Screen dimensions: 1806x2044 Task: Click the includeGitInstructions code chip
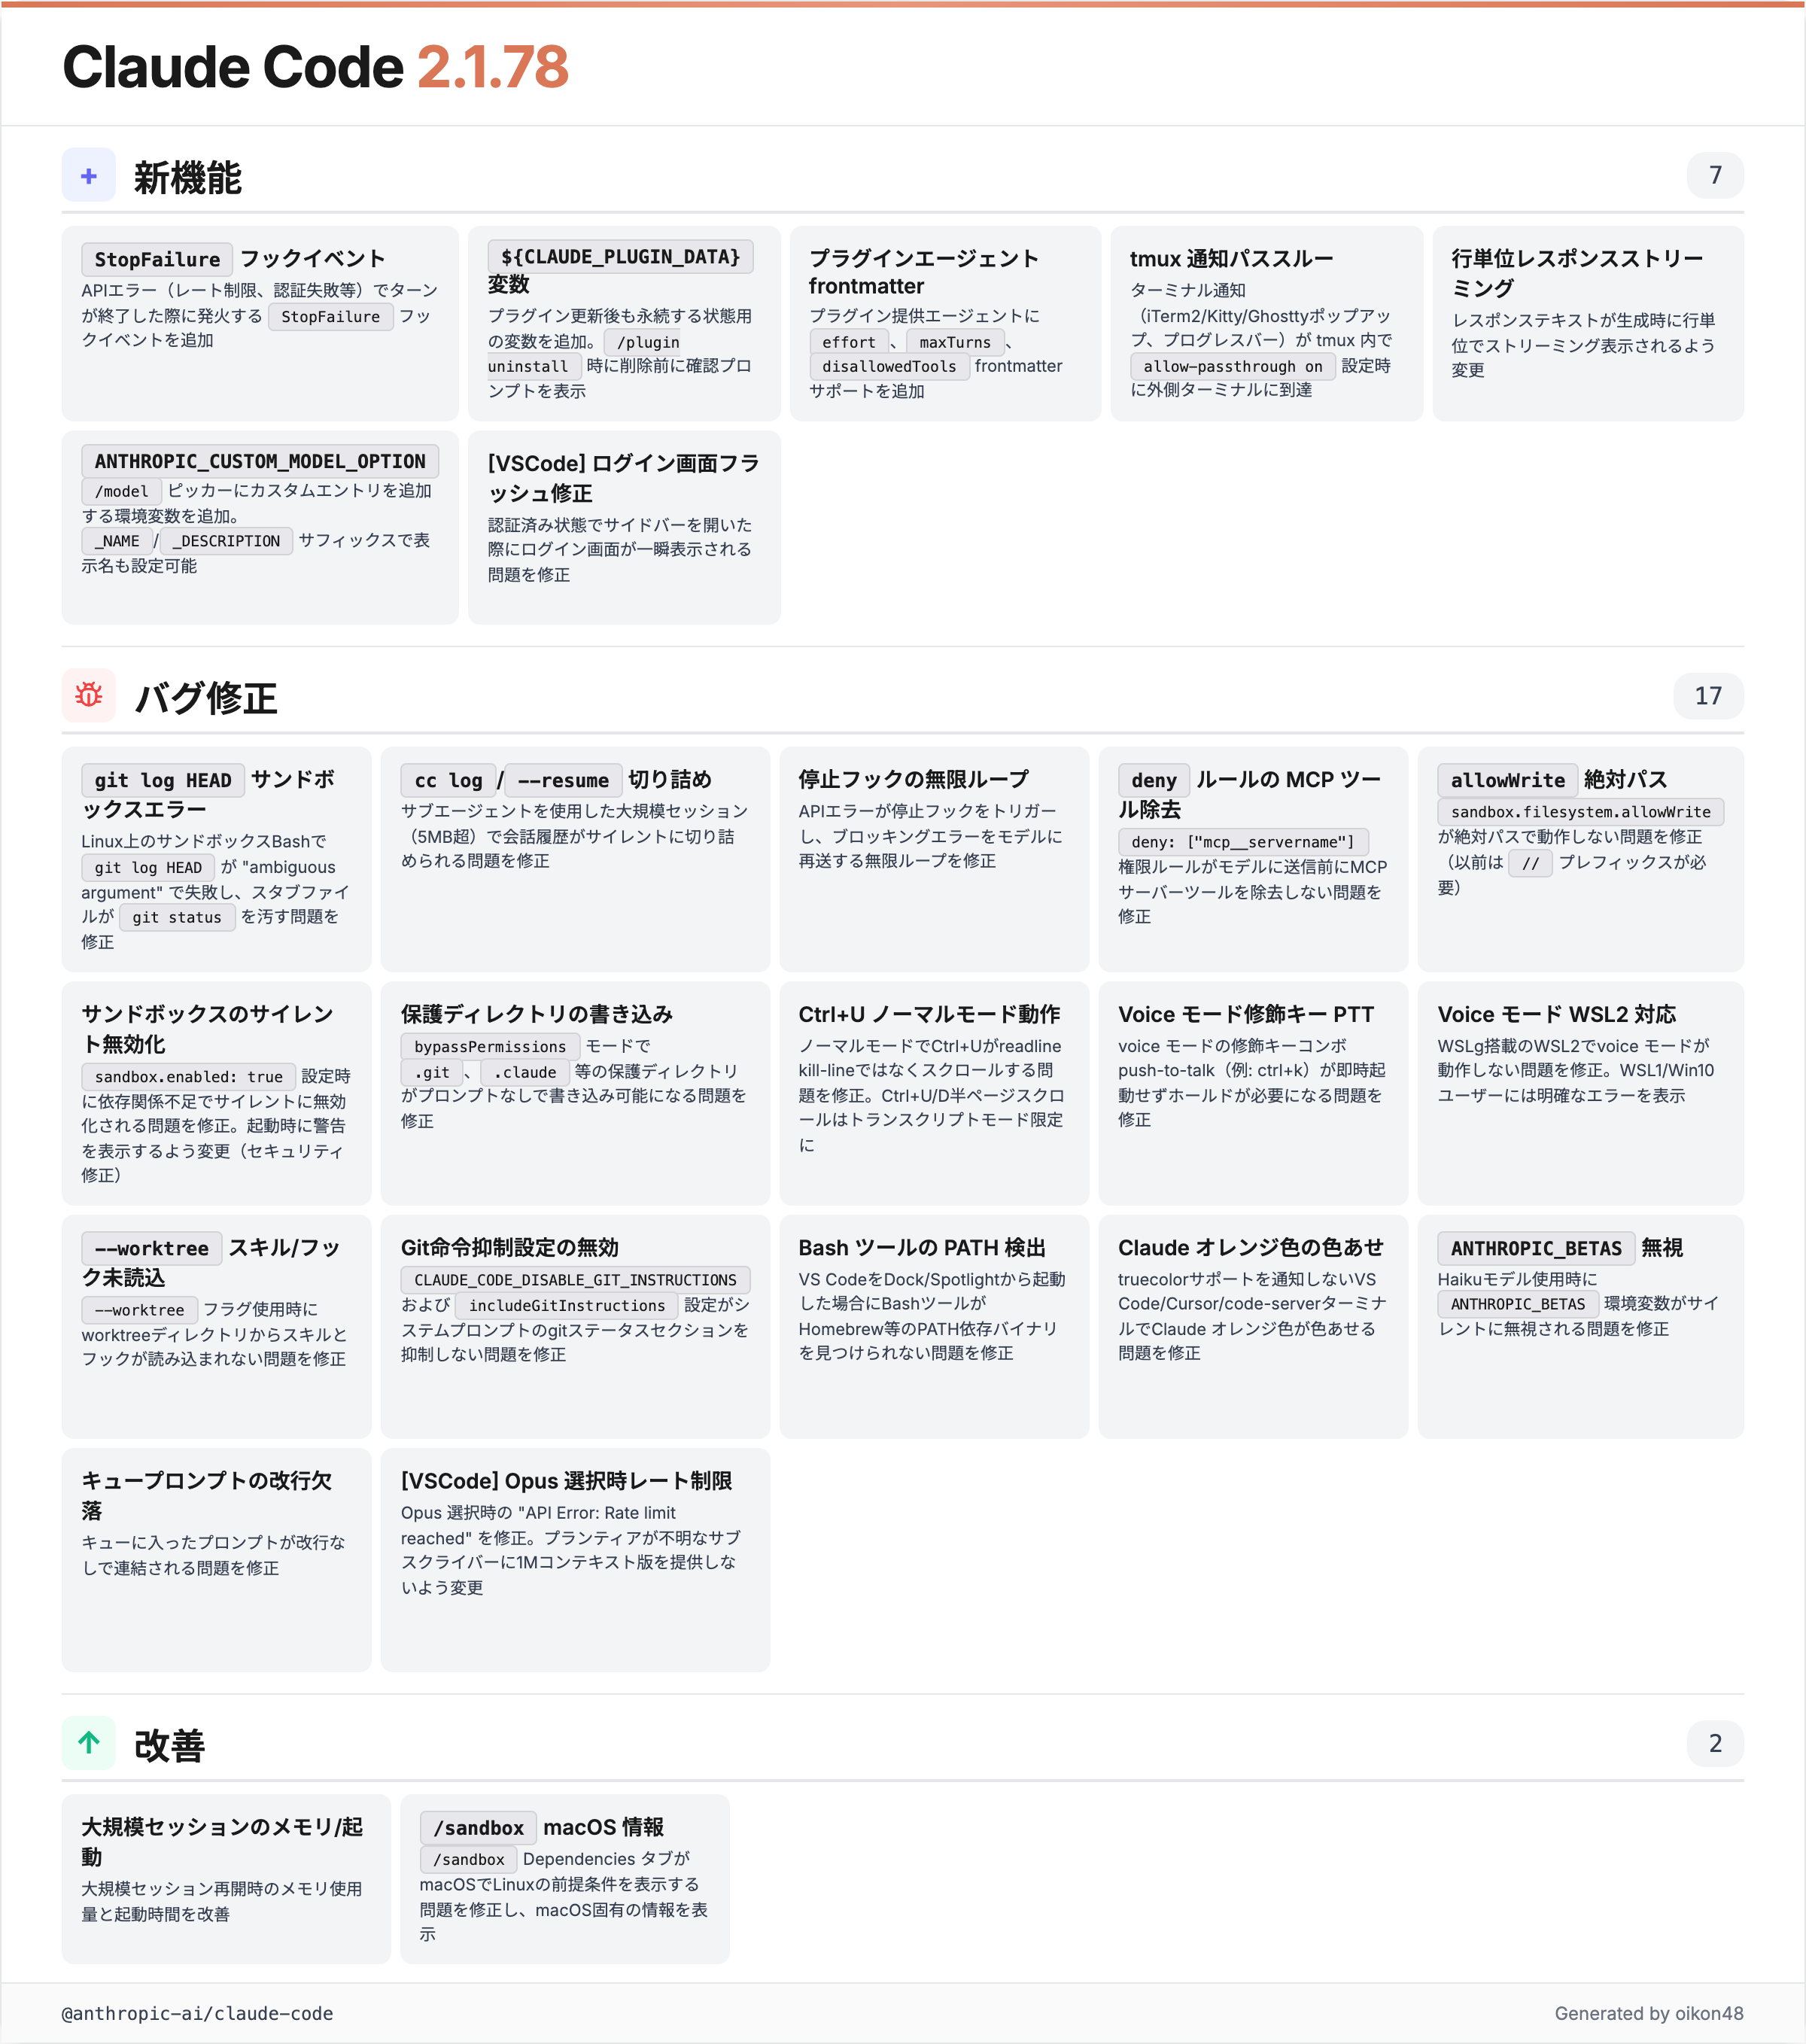[x=567, y=1305]
